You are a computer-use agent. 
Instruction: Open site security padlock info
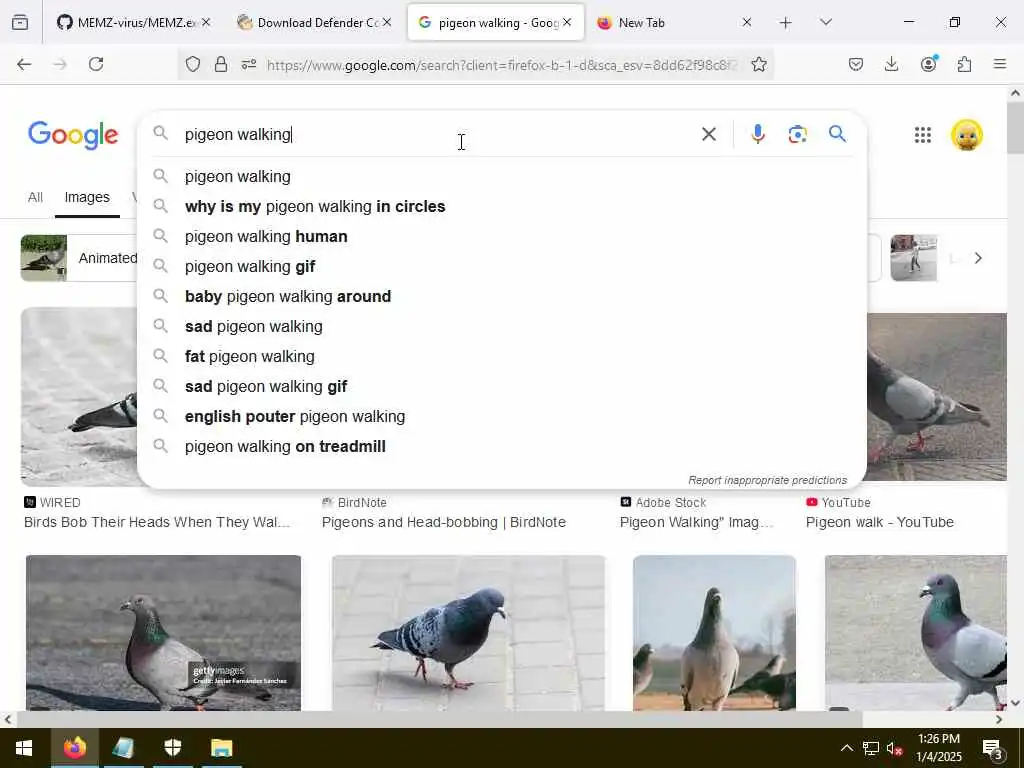[x=221, y=64]
